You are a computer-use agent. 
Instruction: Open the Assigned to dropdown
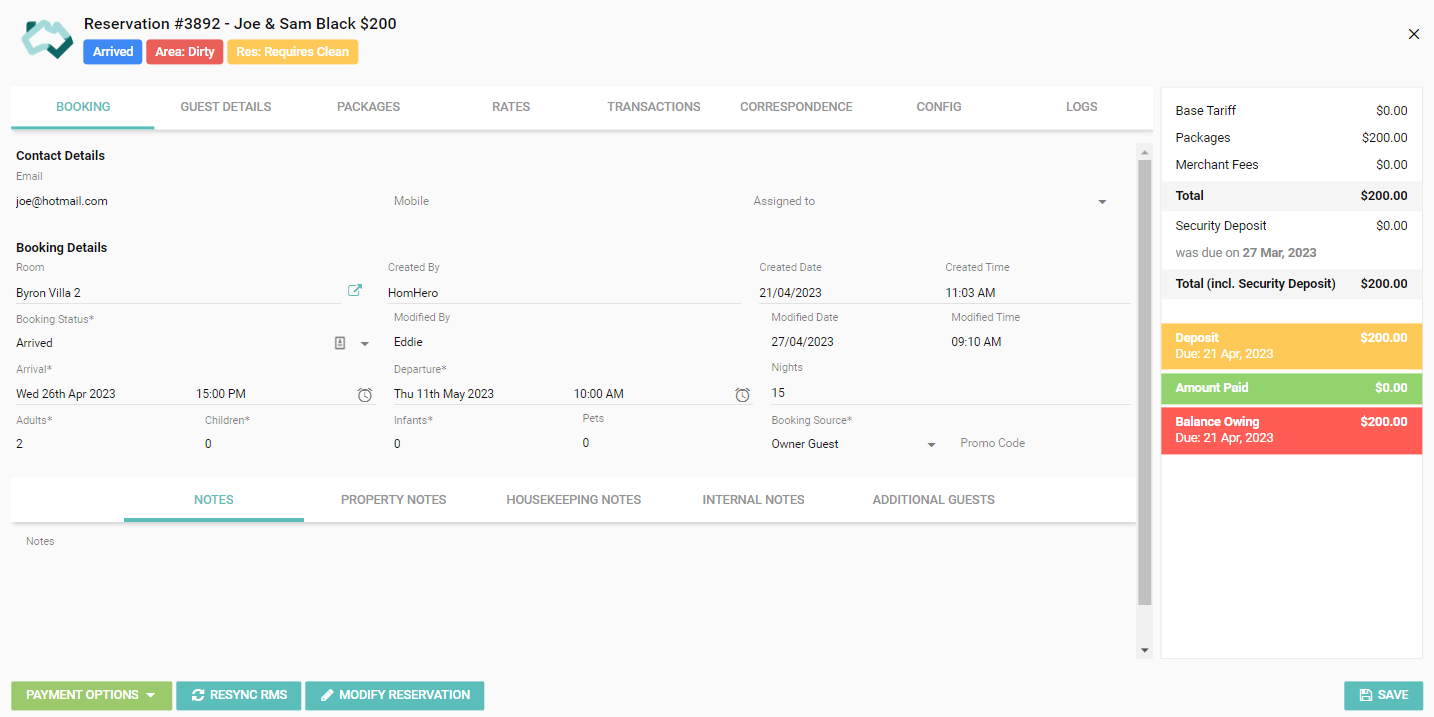pyautogui.click(x=1102, y=202)
